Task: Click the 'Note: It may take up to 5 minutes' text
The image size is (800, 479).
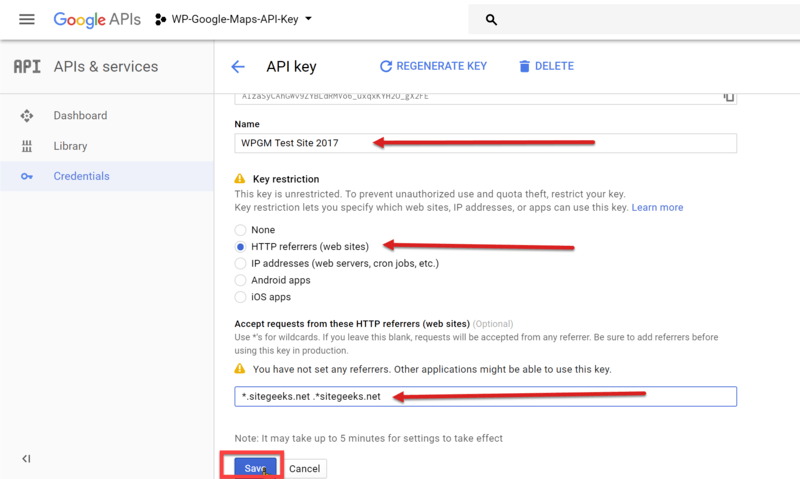Action: pyautogui.click(x=368, y=438)
